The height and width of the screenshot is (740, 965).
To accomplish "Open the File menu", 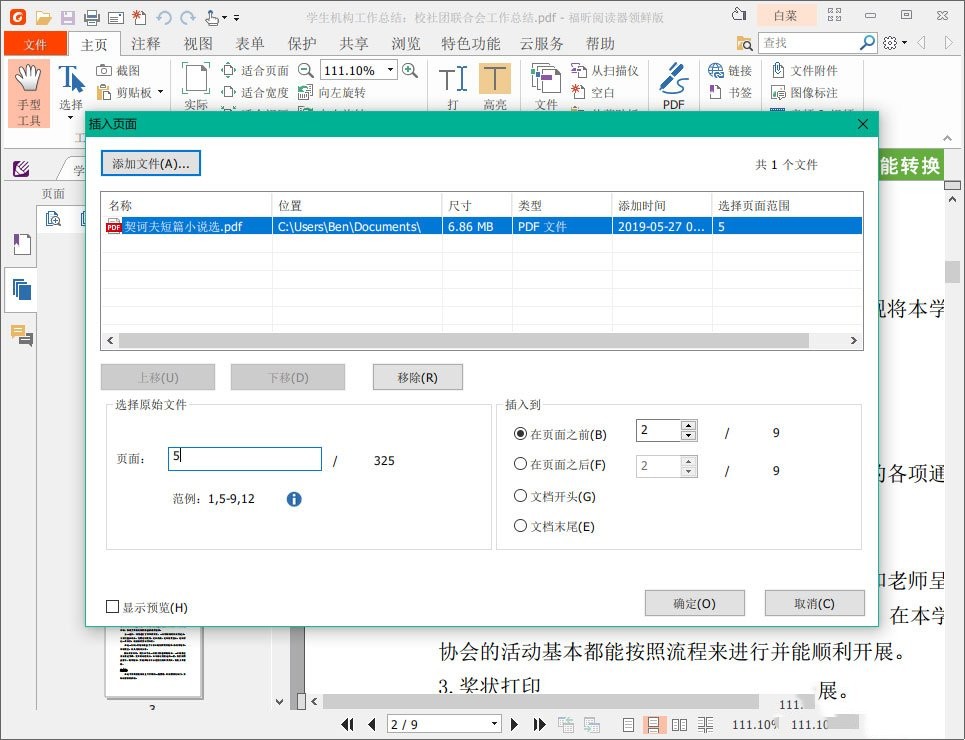I will (x=36, y=44).
